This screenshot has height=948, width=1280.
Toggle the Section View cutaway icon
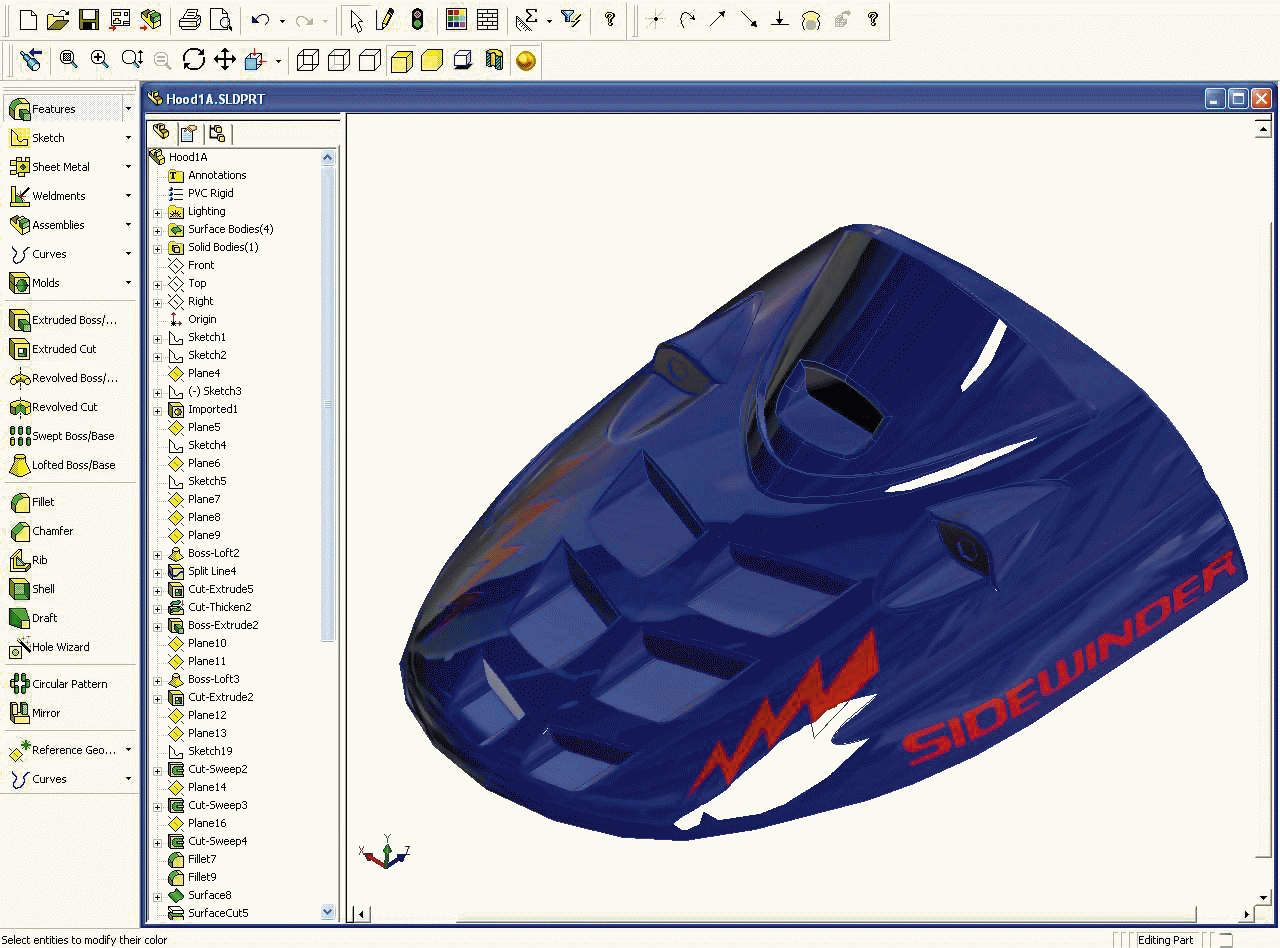tap(494, 61)
